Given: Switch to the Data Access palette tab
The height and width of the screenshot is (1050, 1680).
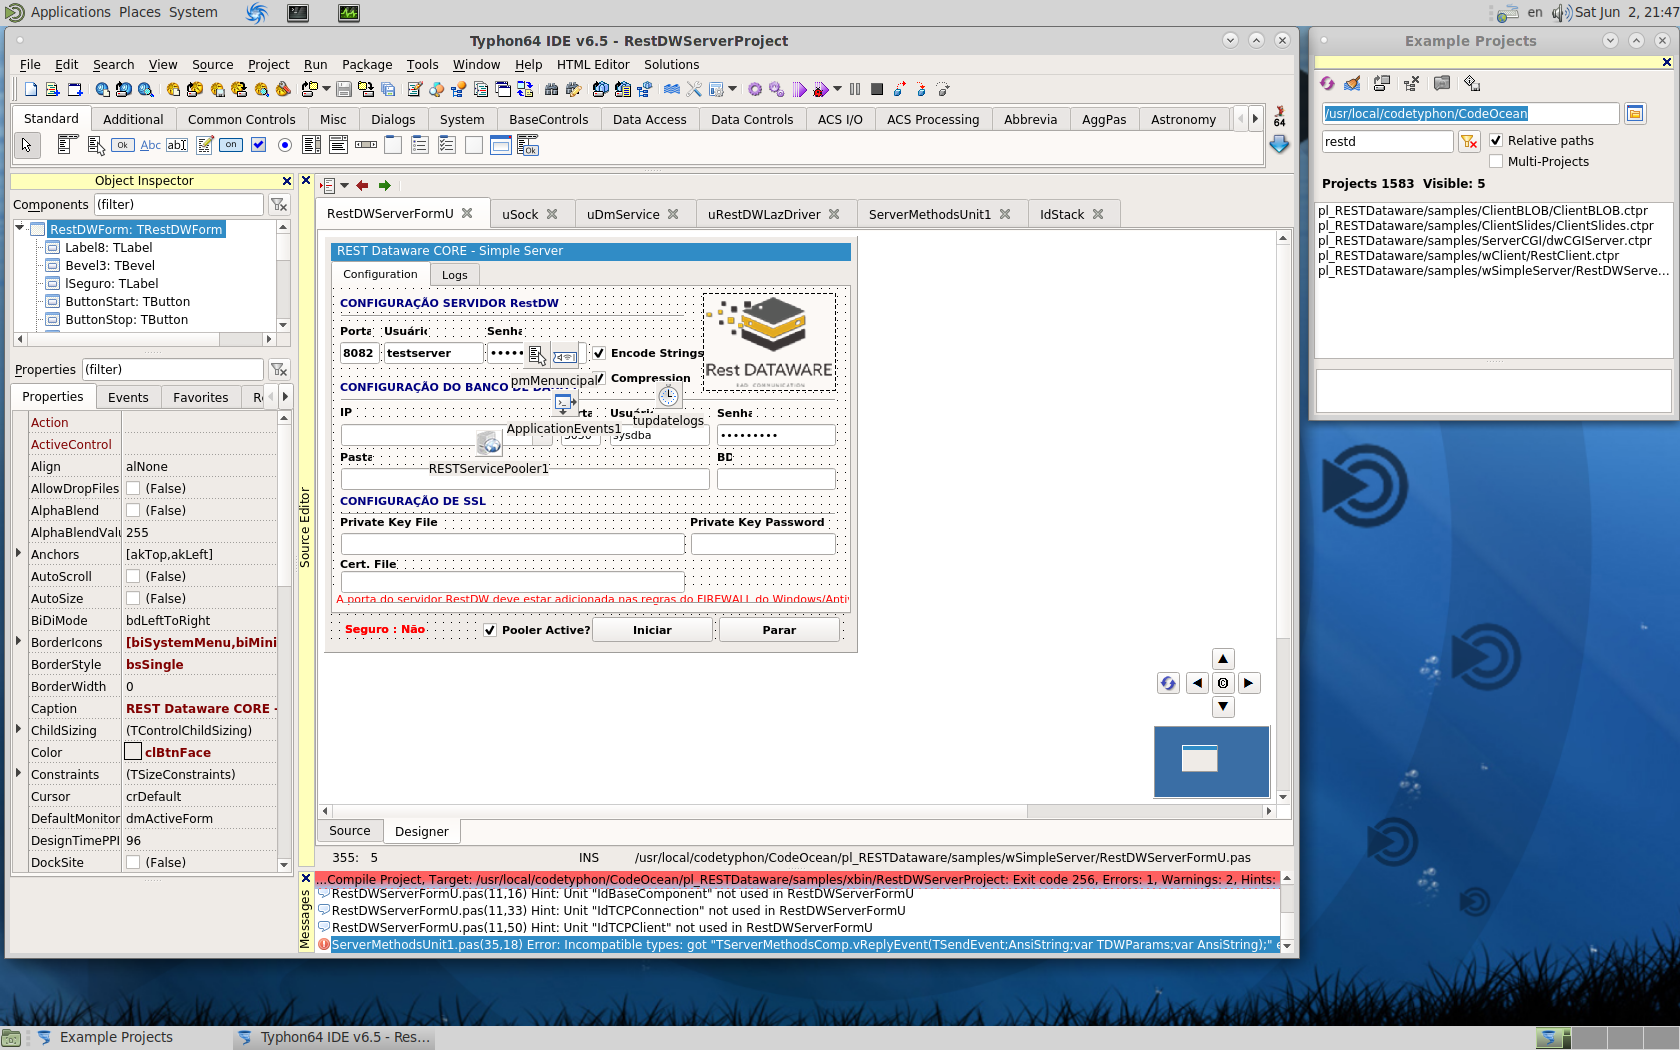Looking at the screenshot, I should coord(649,119).
